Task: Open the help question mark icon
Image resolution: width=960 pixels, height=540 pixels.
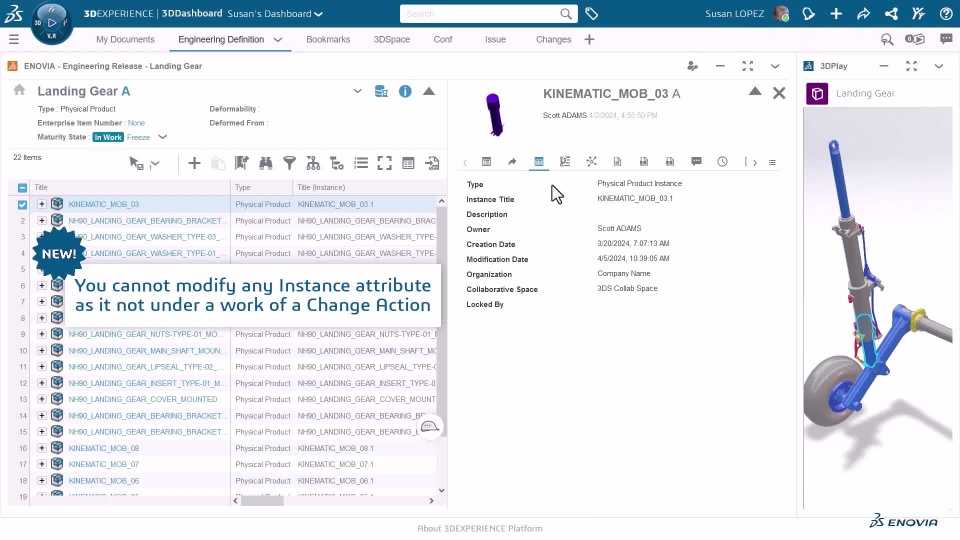Action: (946, 13)
